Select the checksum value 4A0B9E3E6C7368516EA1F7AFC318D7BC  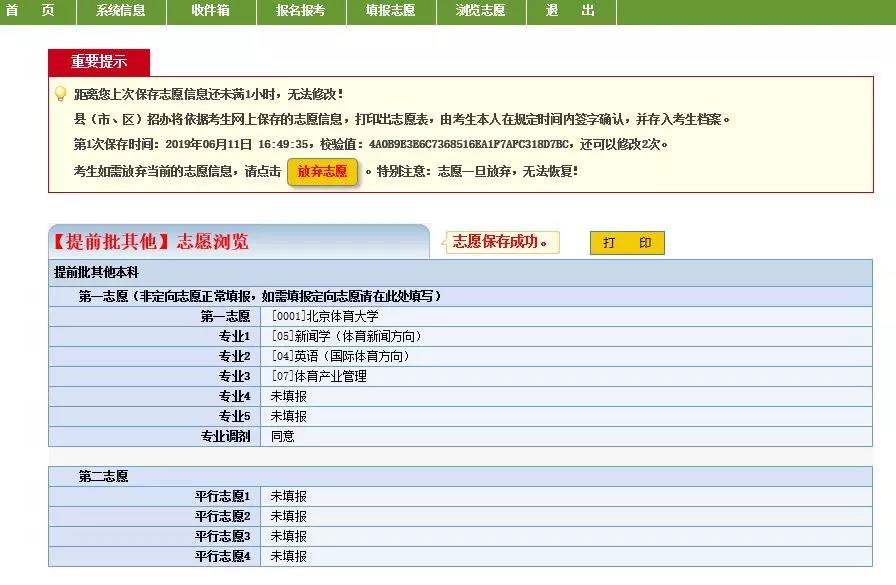pyautogui.click(x=469, y=144)
